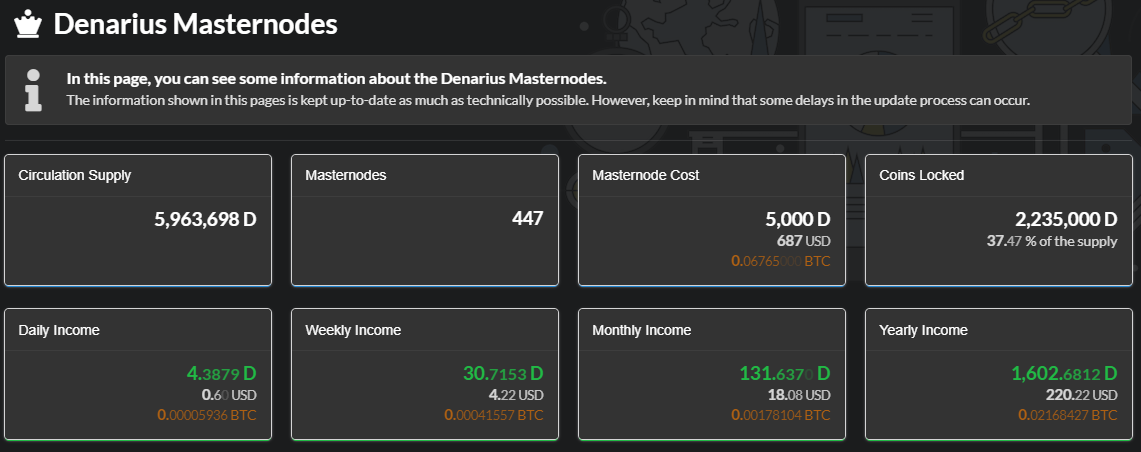
Task: Click the 30.7153 D weekly income amount
Action: (x=504, y=373)
